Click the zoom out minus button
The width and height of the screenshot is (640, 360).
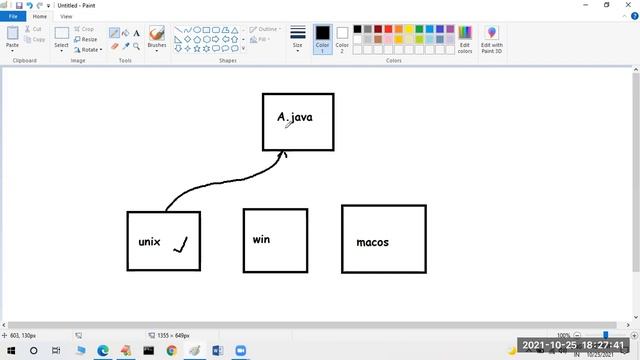click(577, 335)
